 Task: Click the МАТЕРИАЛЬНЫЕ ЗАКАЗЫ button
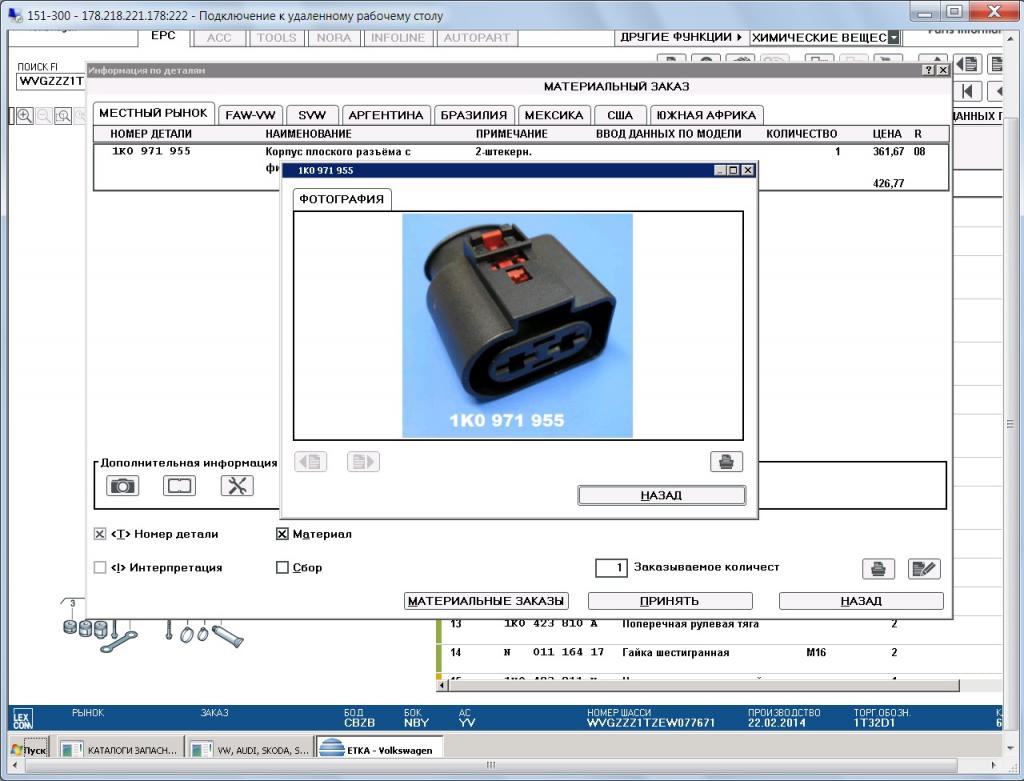click(x=487, y=601)
